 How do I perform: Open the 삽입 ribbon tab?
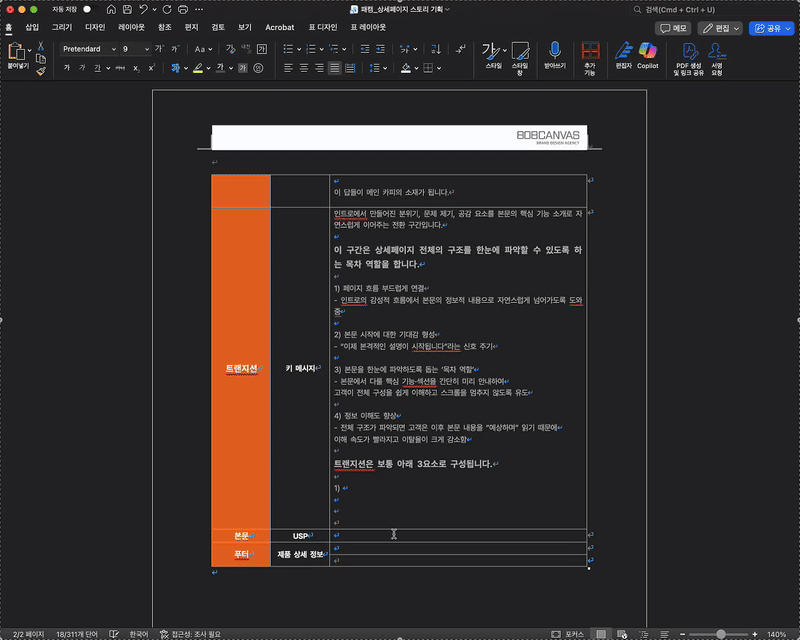32,27
